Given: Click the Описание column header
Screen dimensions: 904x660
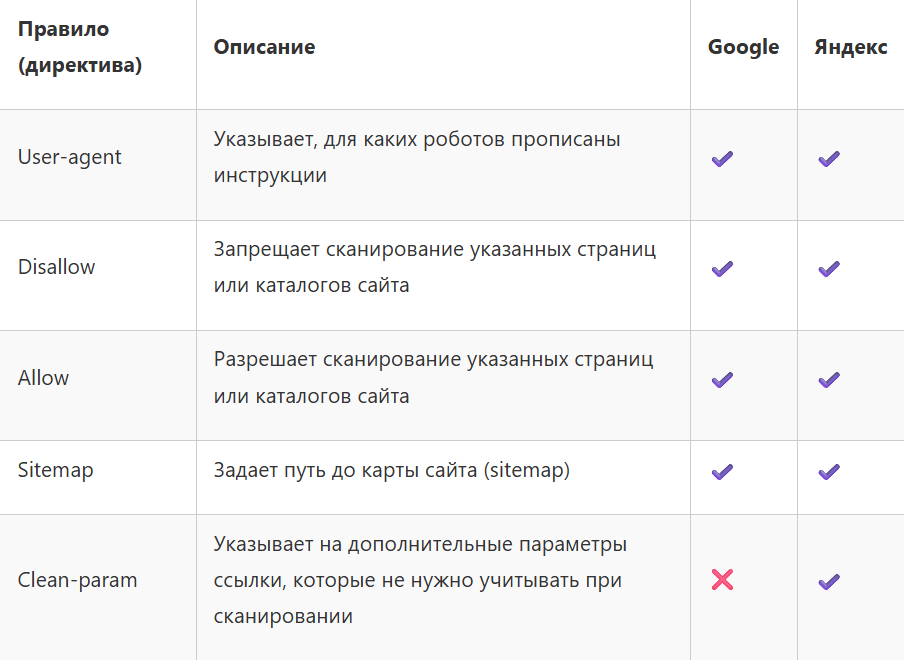Looking at the screenshot, I should [x=264, y=48].
